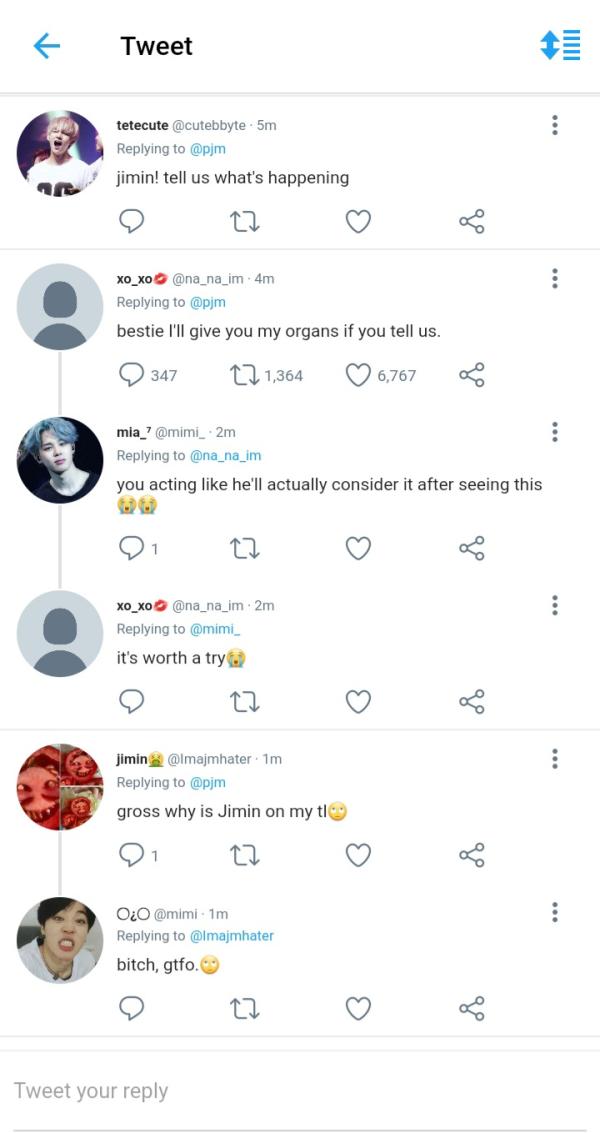Open the @na_na_im mention in mia_'s reply
The height and width of the screenshot is (1133, 600).
225,456
